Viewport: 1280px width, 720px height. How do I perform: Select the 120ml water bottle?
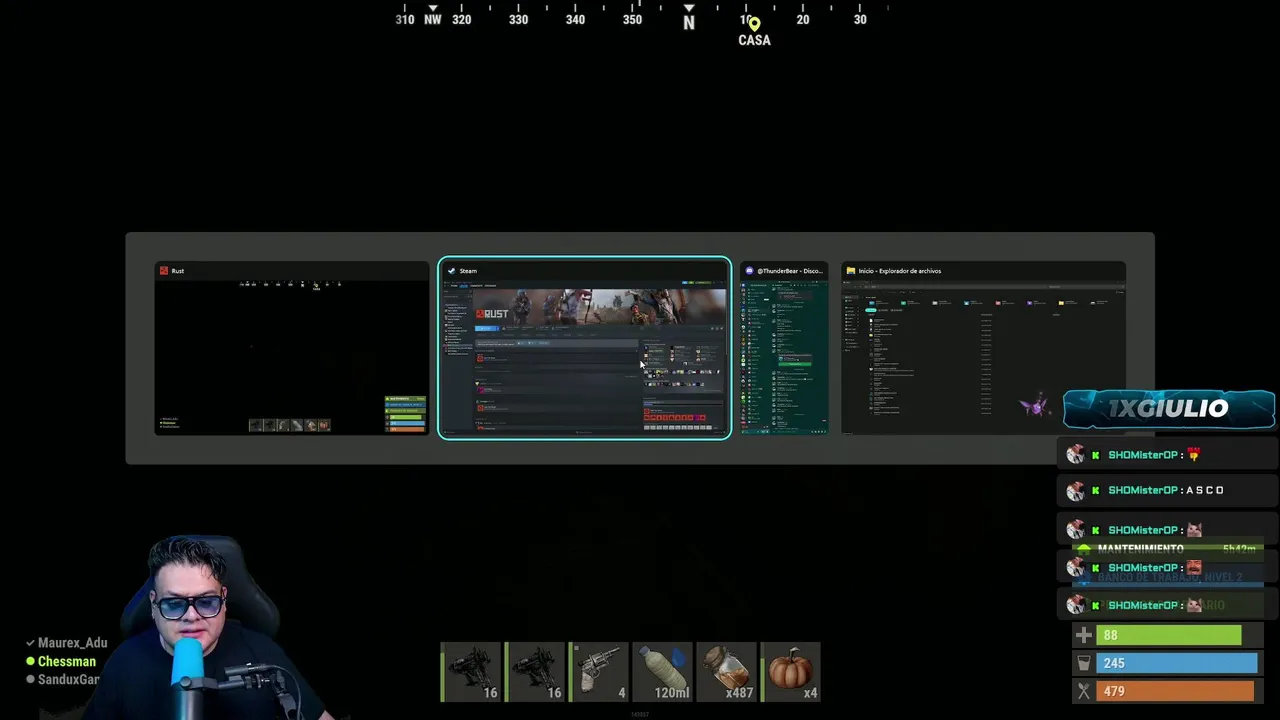(662, 672)
